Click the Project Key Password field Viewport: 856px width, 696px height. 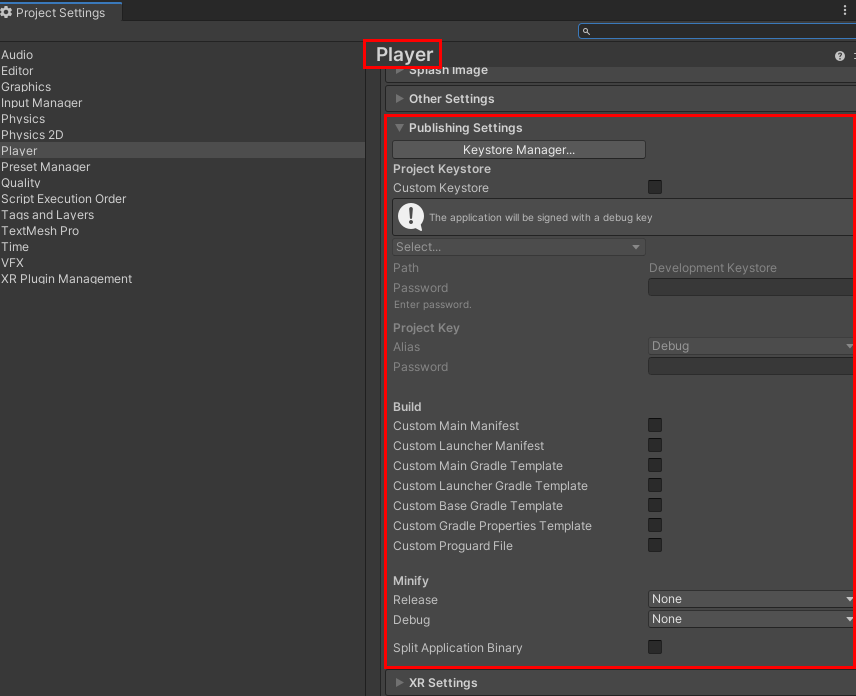[750, 367]
